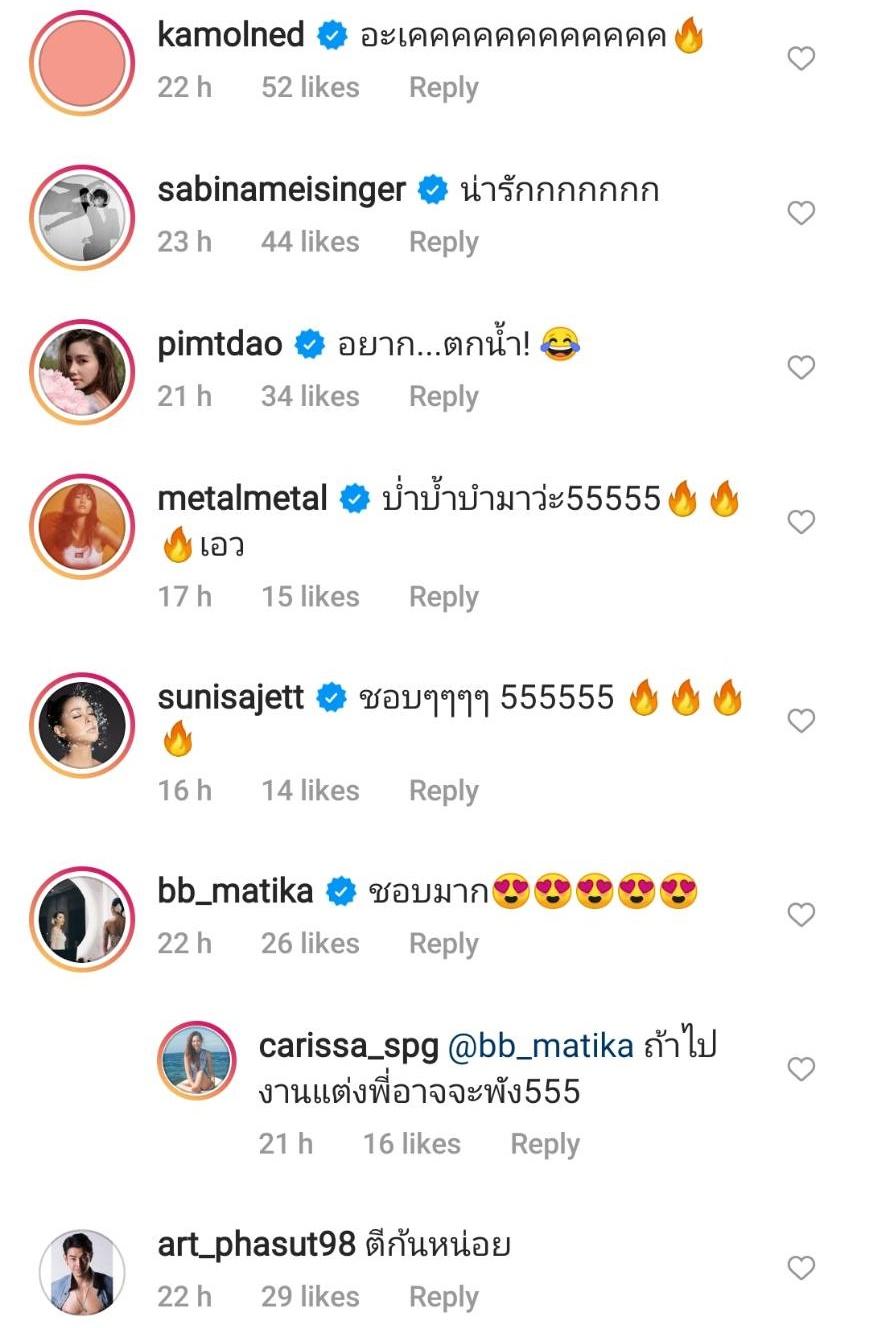This screenshot has height=1328, width=869.
Task: Heart the metalmetal comment
Action: (x=801, y=523)
